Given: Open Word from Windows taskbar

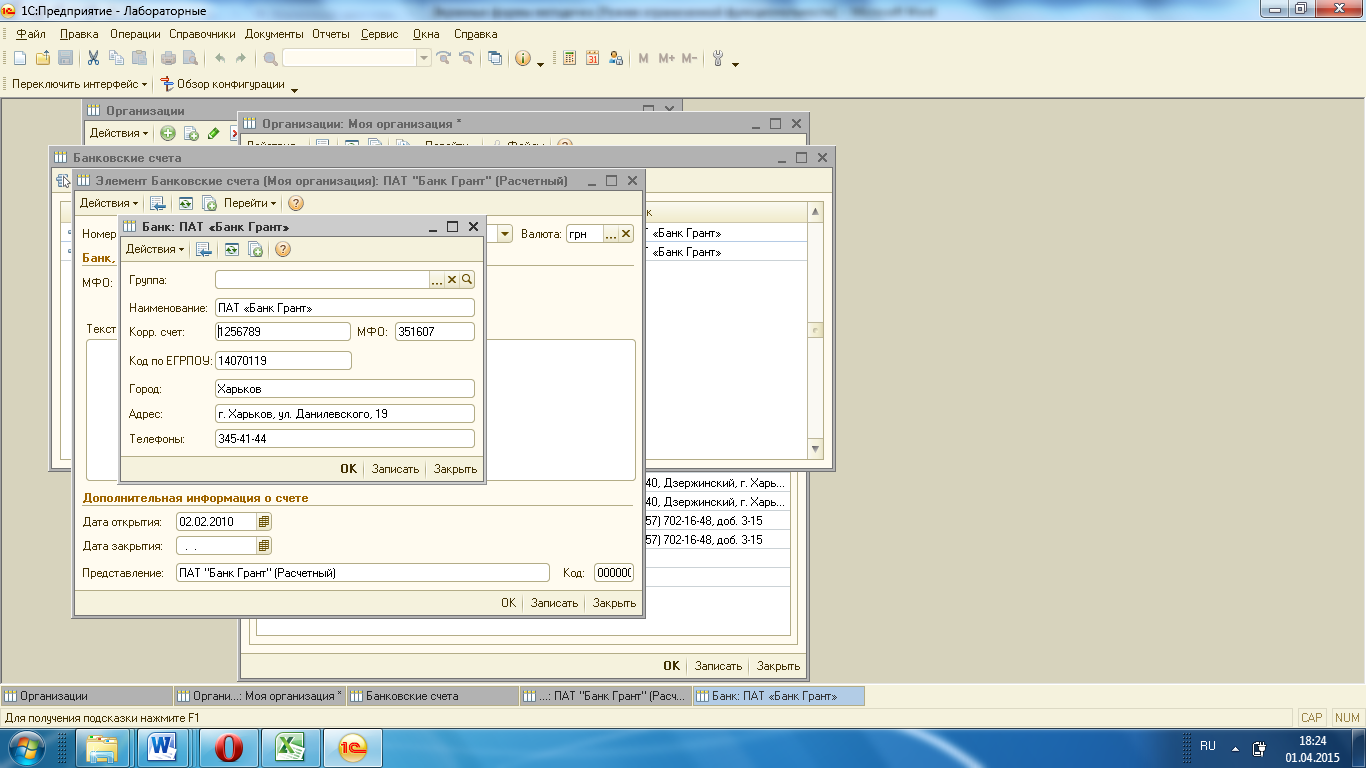Looking at the screenshot, I should click(x=162, y=747).
